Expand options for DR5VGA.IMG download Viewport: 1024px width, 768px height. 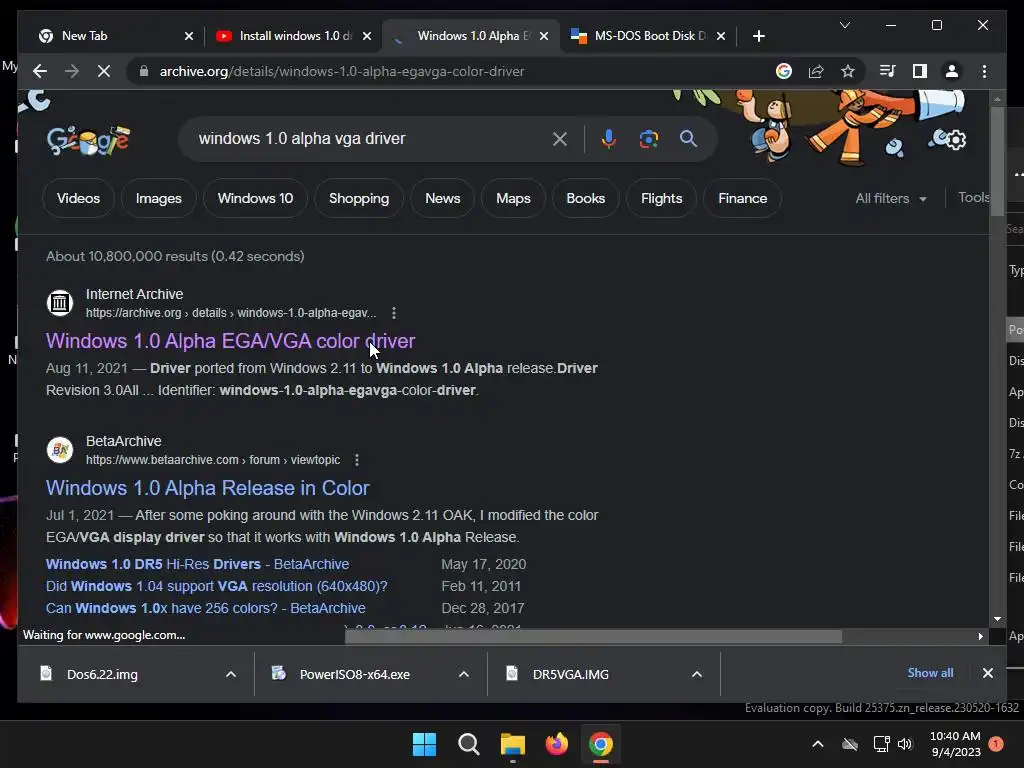tap(697, 674)
